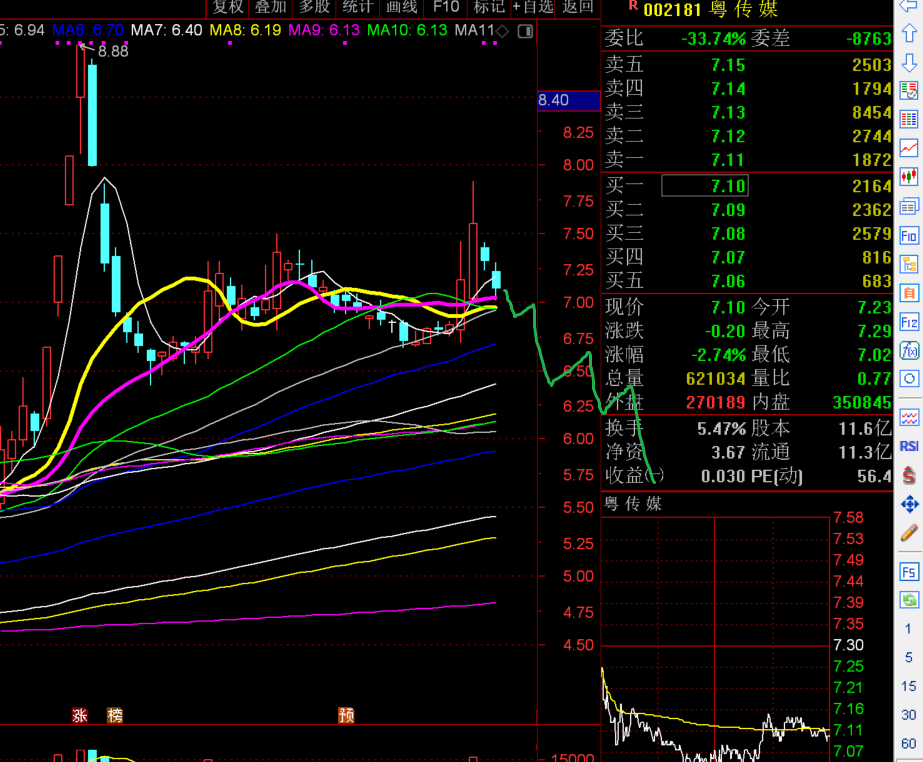Click the 外盘 value 270189
This screenshot has height=762, width=923.
click(x=715, y=403)
